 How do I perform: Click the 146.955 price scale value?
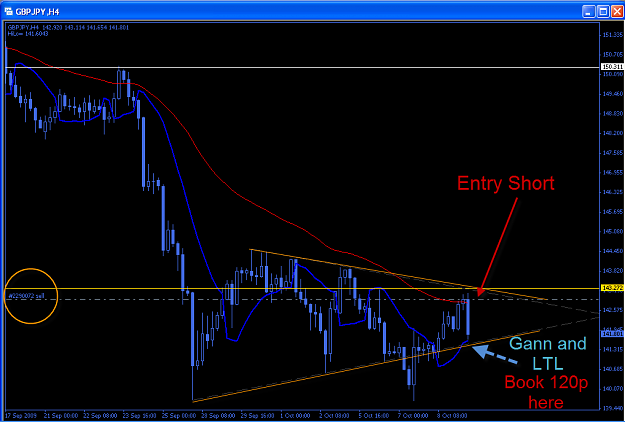[612, 173]
